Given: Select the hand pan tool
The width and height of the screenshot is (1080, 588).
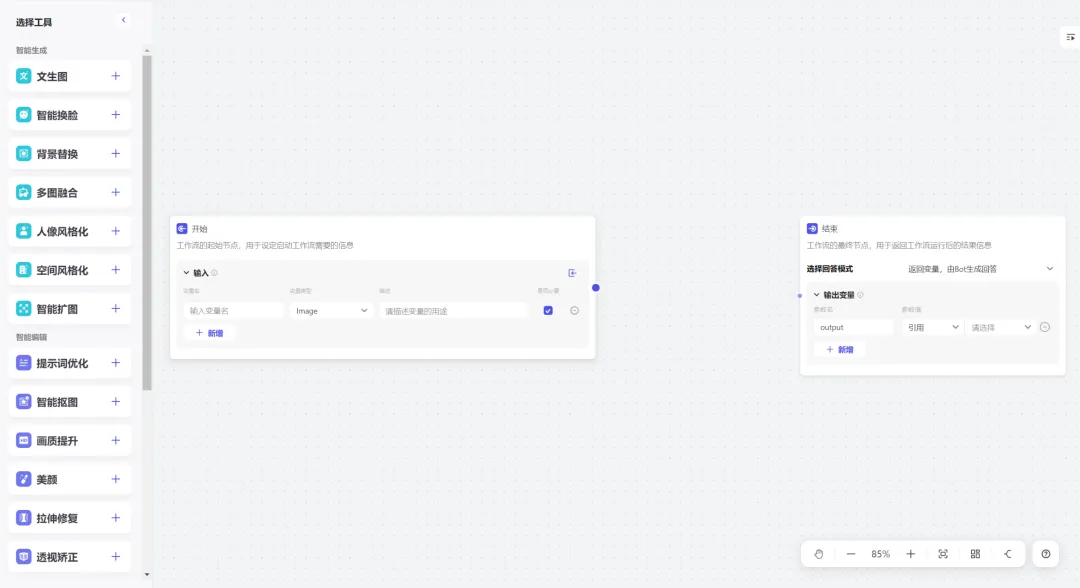Looking at the screenshot, I should coord(819,554).
